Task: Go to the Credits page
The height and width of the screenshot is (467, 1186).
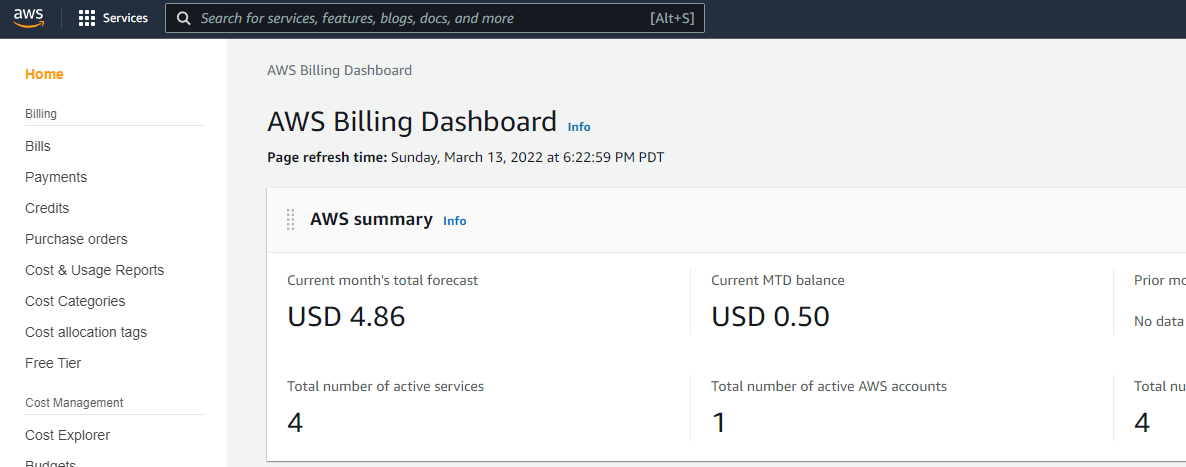Action: click(47, 208)
